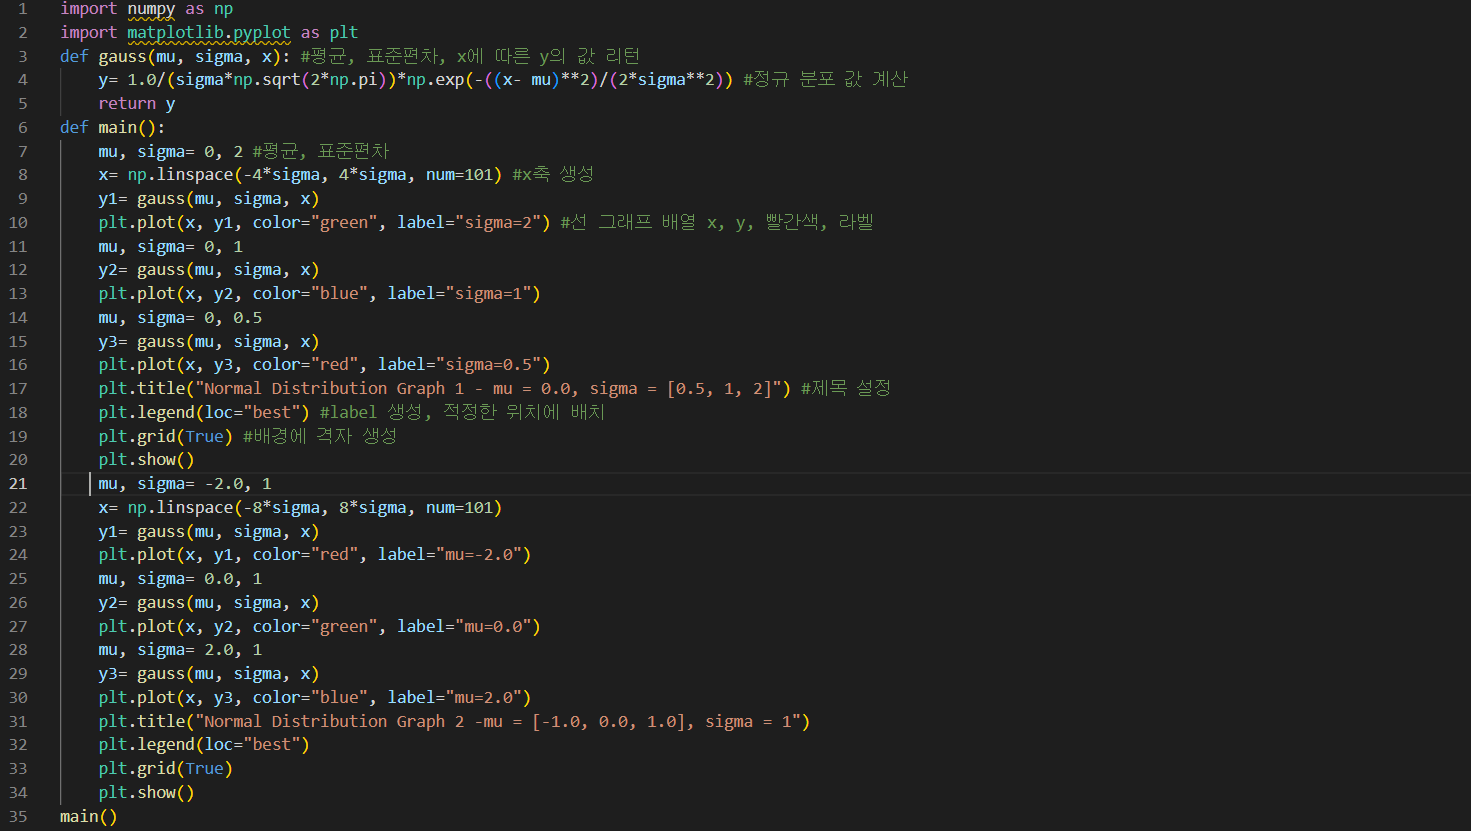
Task: Click the 'import numpy as np' line
Action: click(147, 9)
